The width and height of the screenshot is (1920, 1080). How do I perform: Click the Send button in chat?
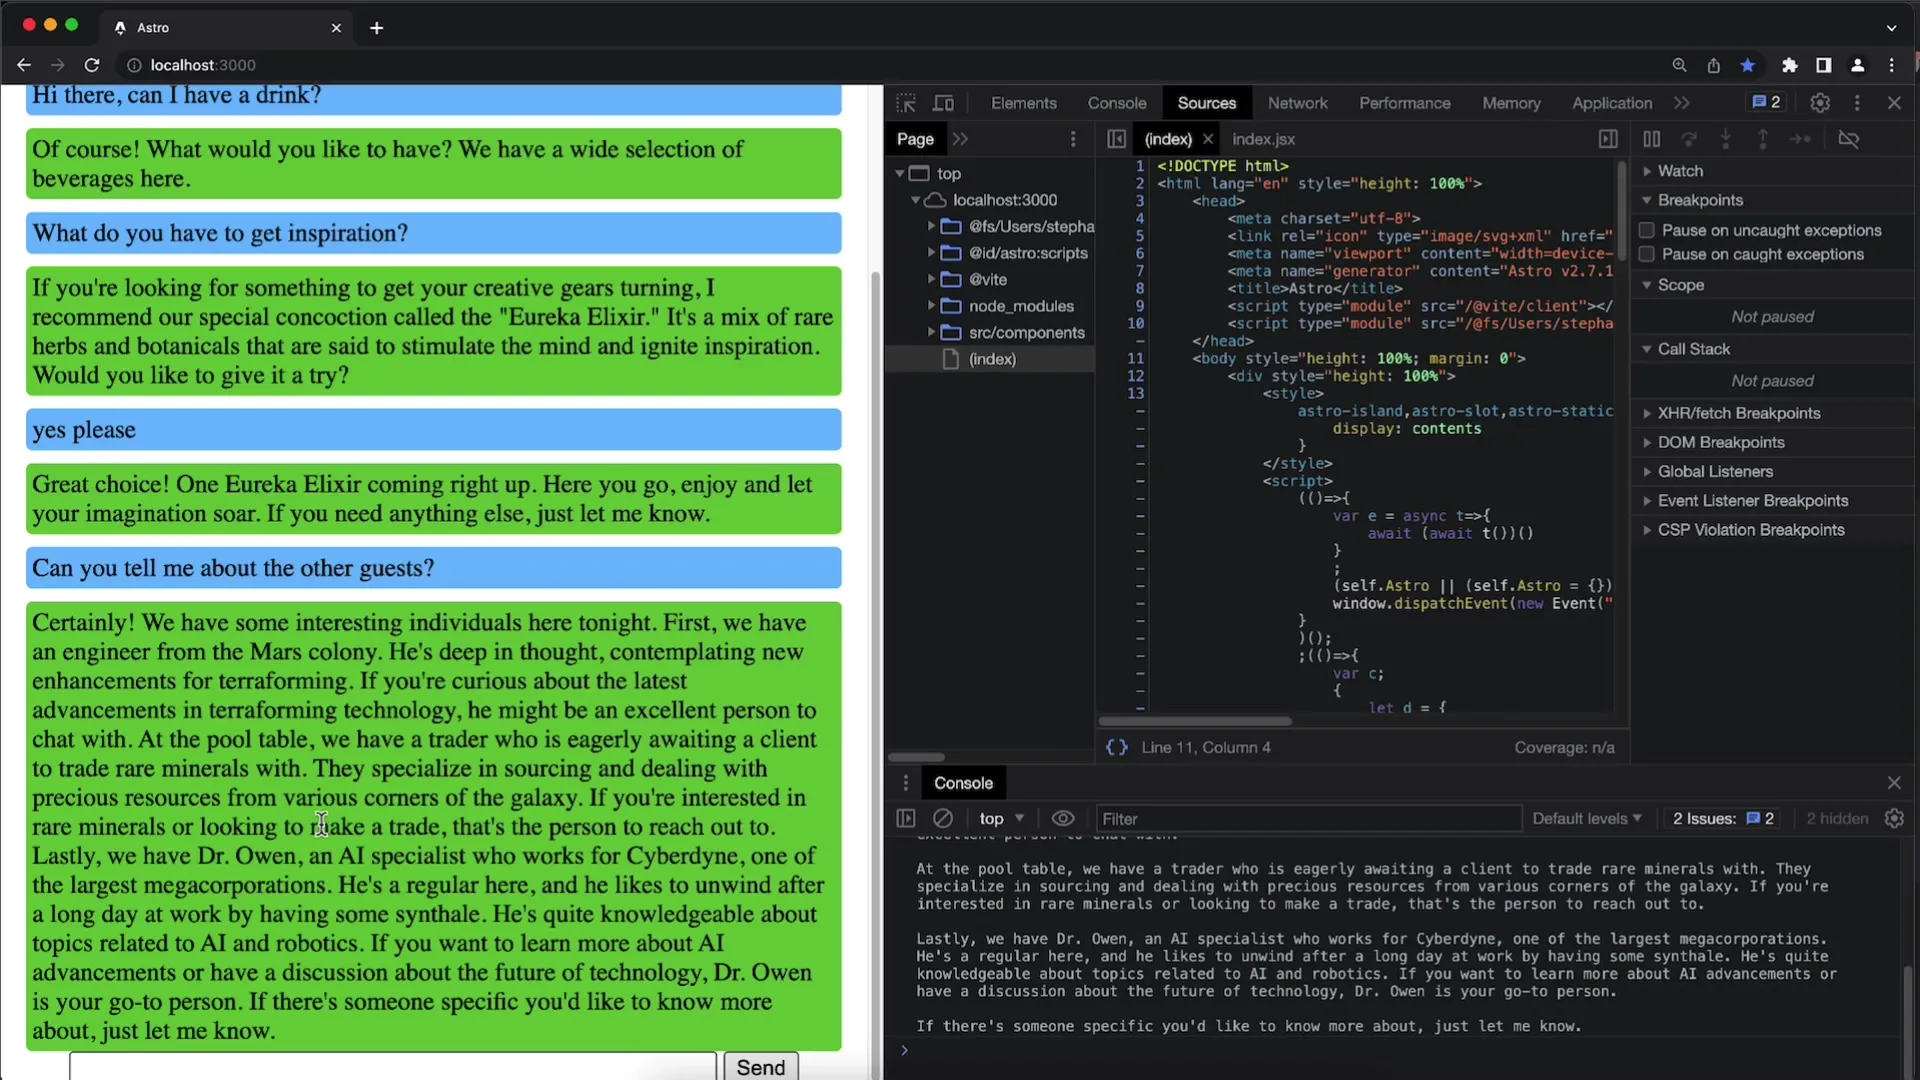tap(760, 1067)
